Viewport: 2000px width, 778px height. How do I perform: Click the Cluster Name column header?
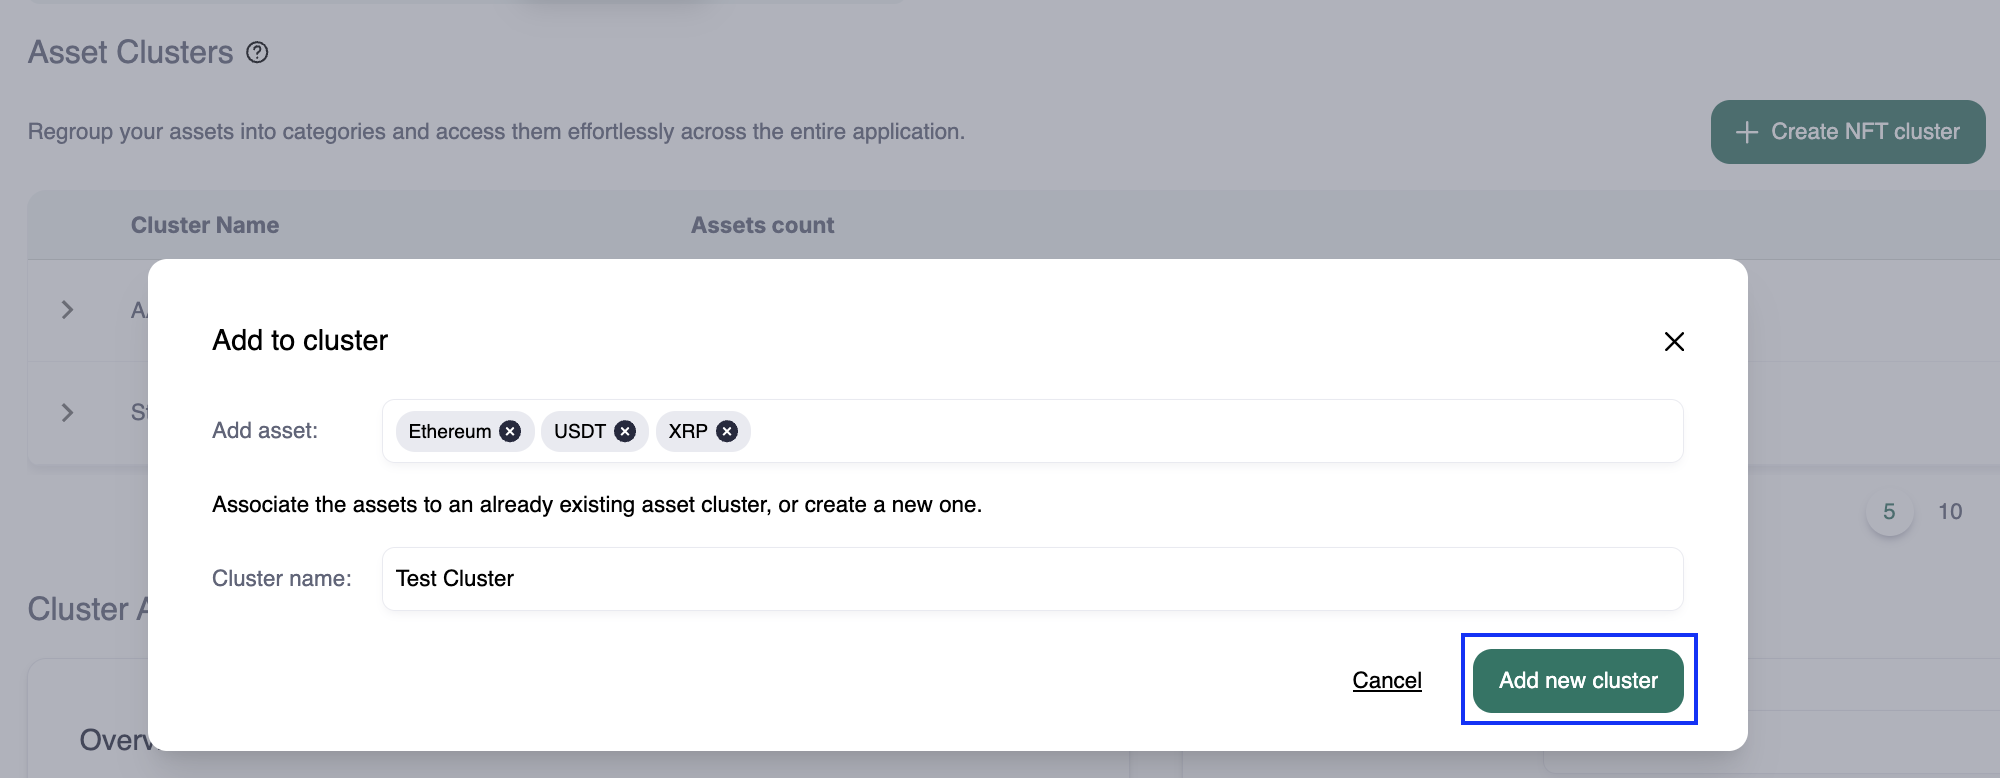(205, 225)
